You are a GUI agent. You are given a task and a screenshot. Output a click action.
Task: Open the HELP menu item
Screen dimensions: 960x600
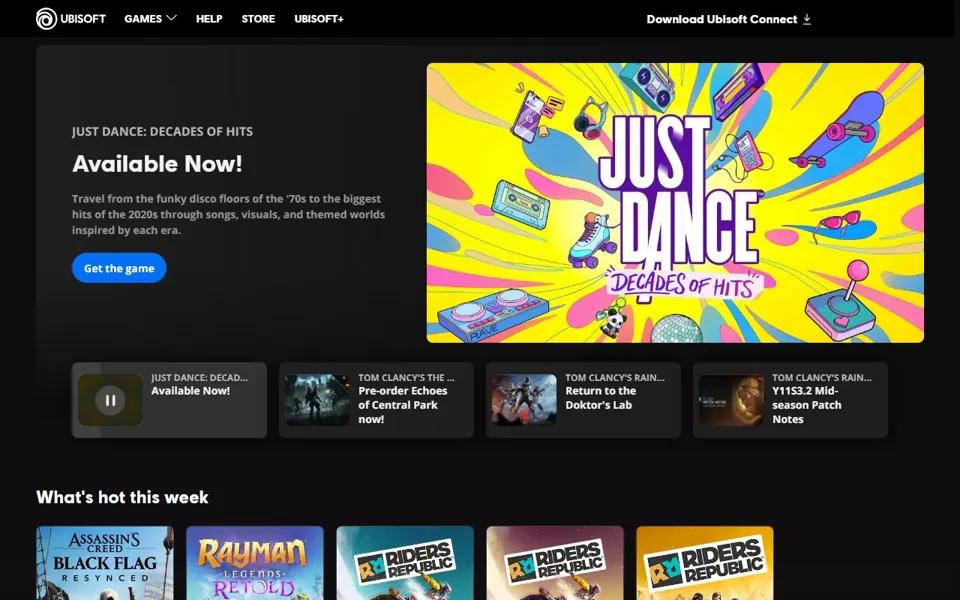(209, 18)
